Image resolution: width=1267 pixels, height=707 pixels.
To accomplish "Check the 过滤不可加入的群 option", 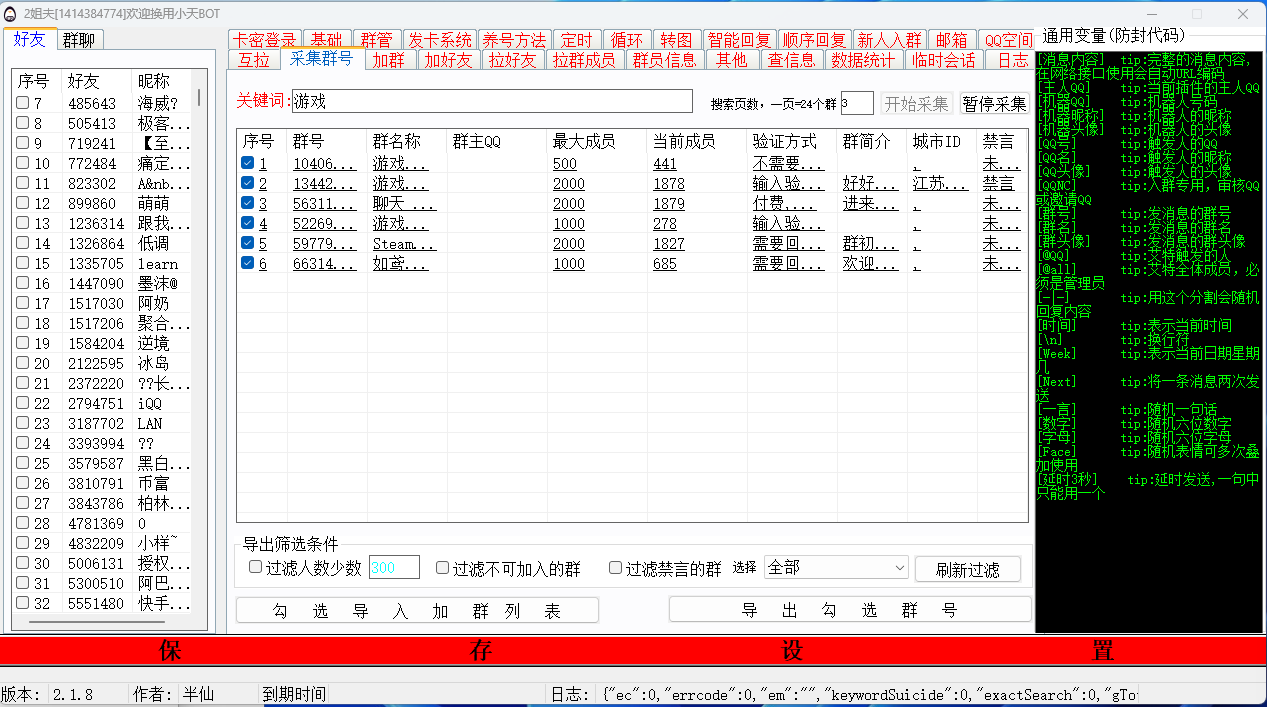I will coord(443,568).
